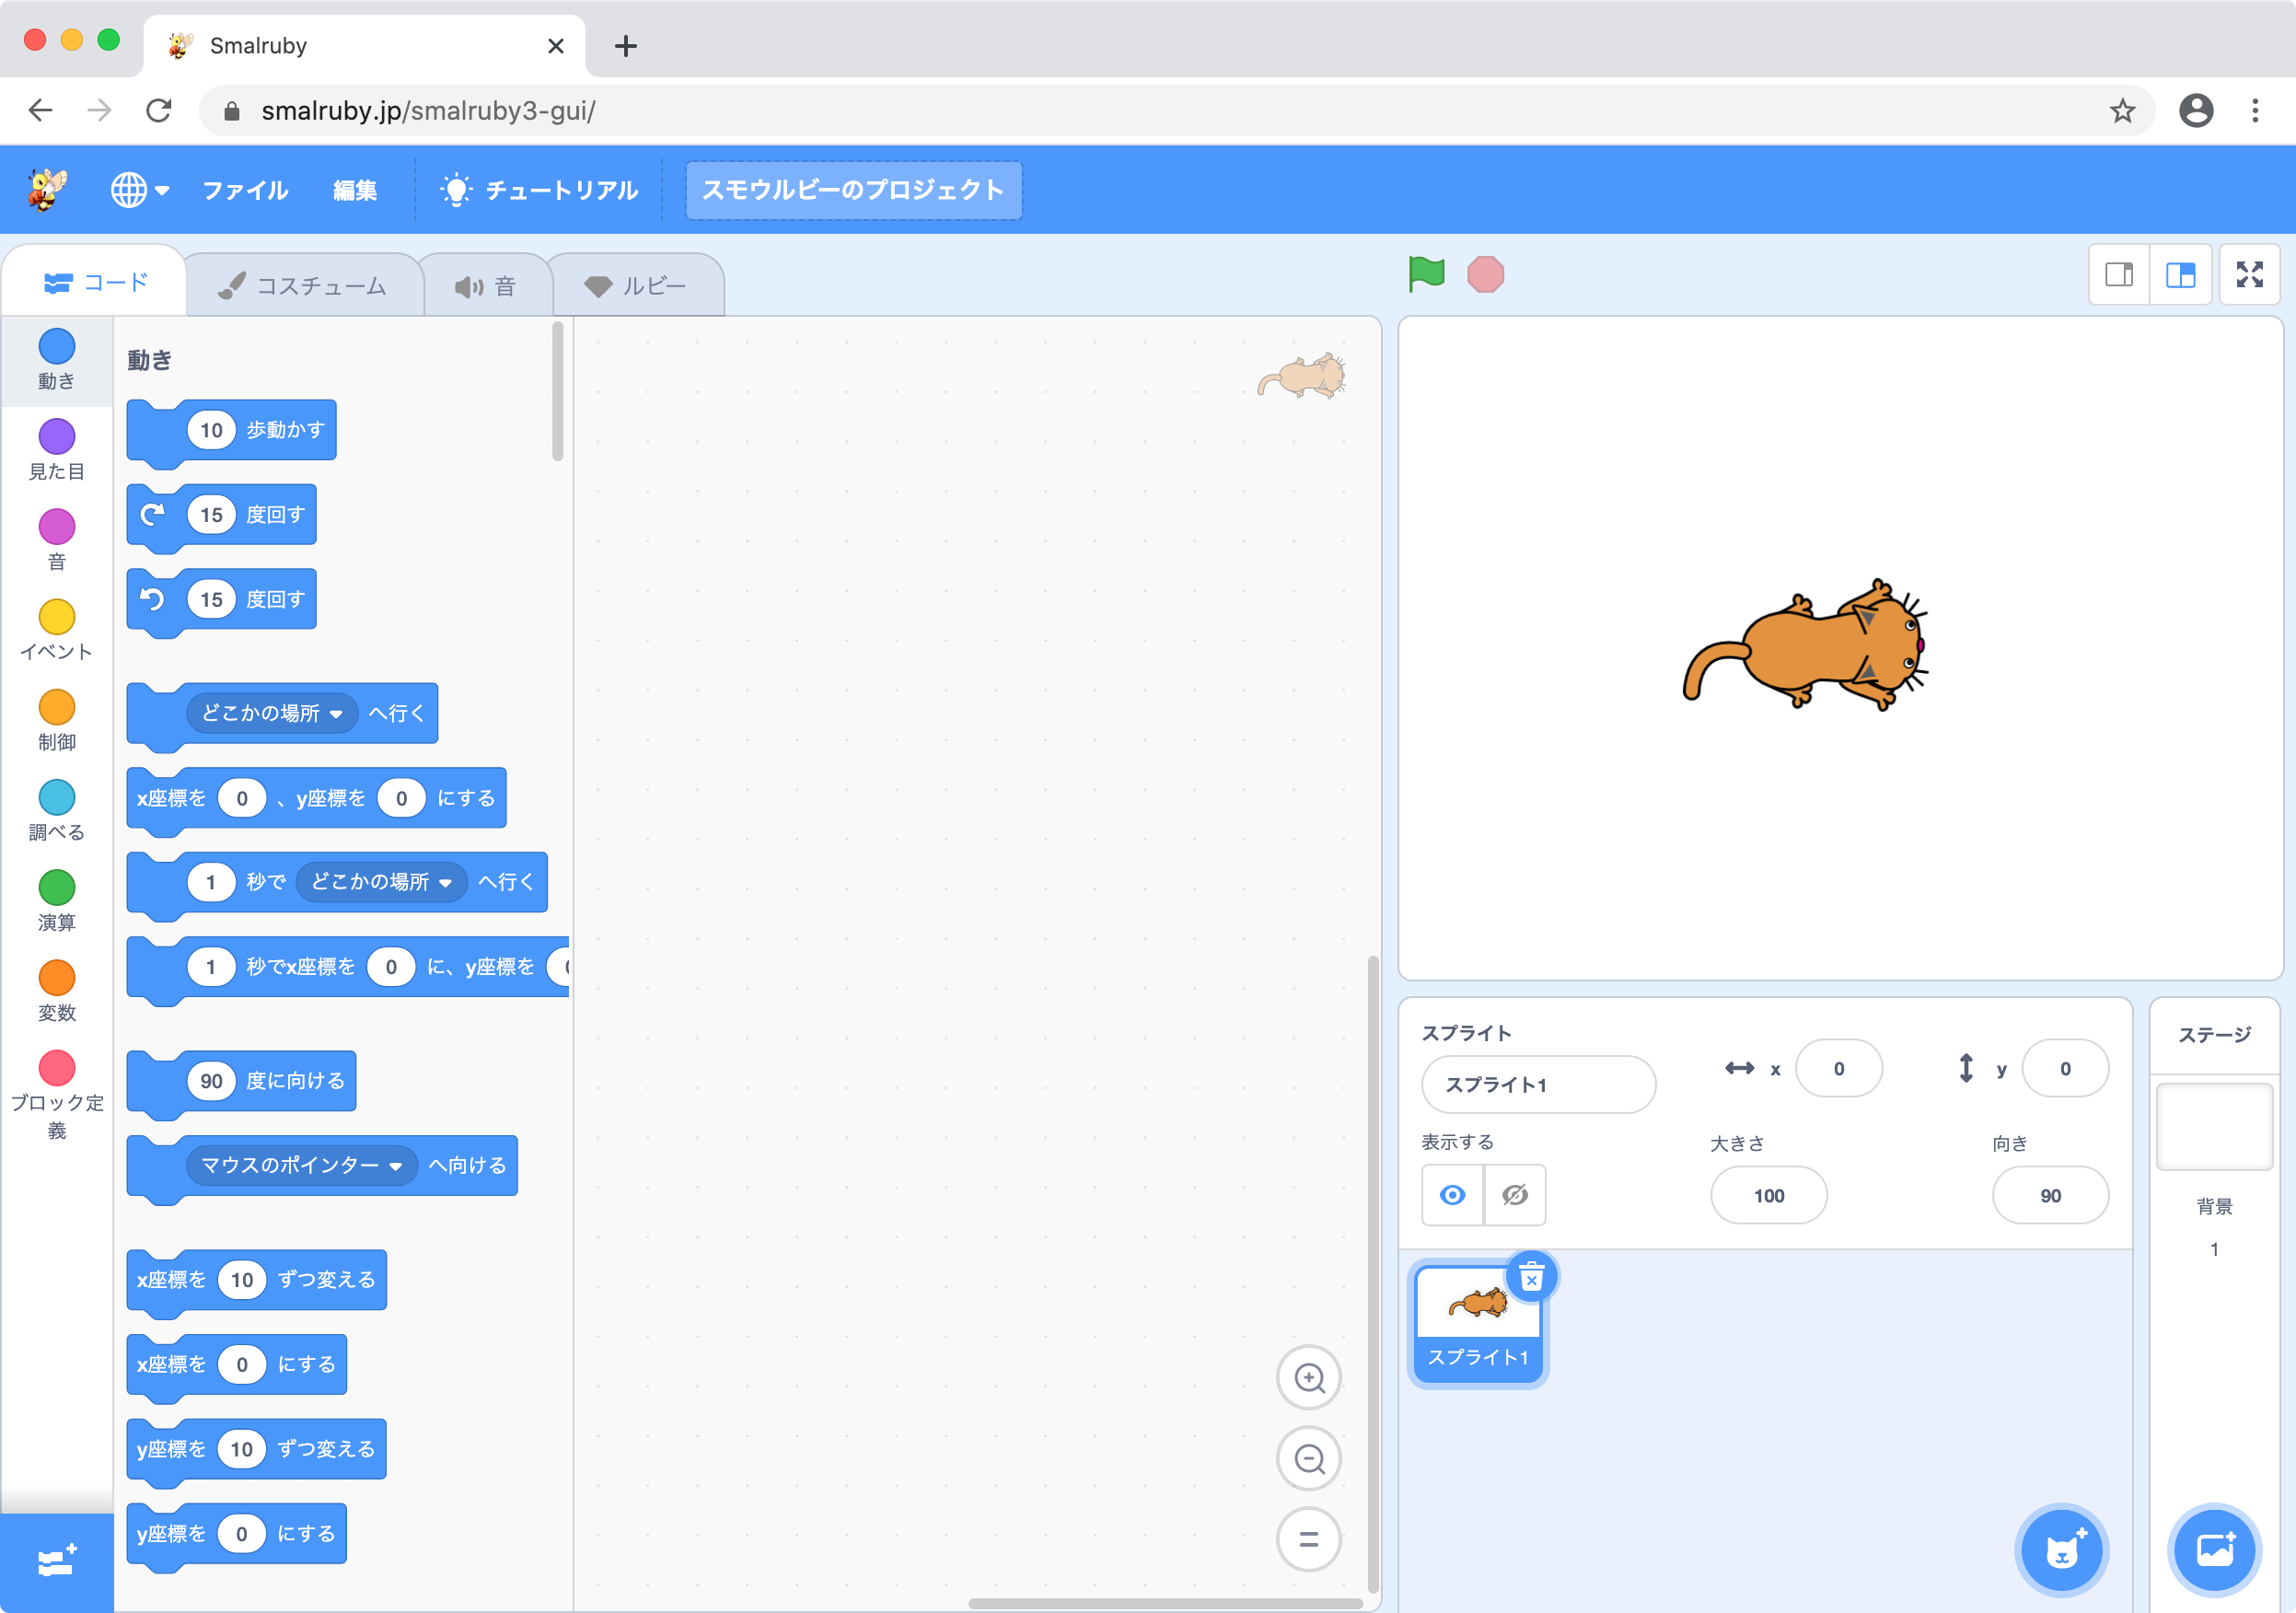Bookmark this page with the star icon
This screenshot has width=2296, height=1613.
click(2122, 110)
